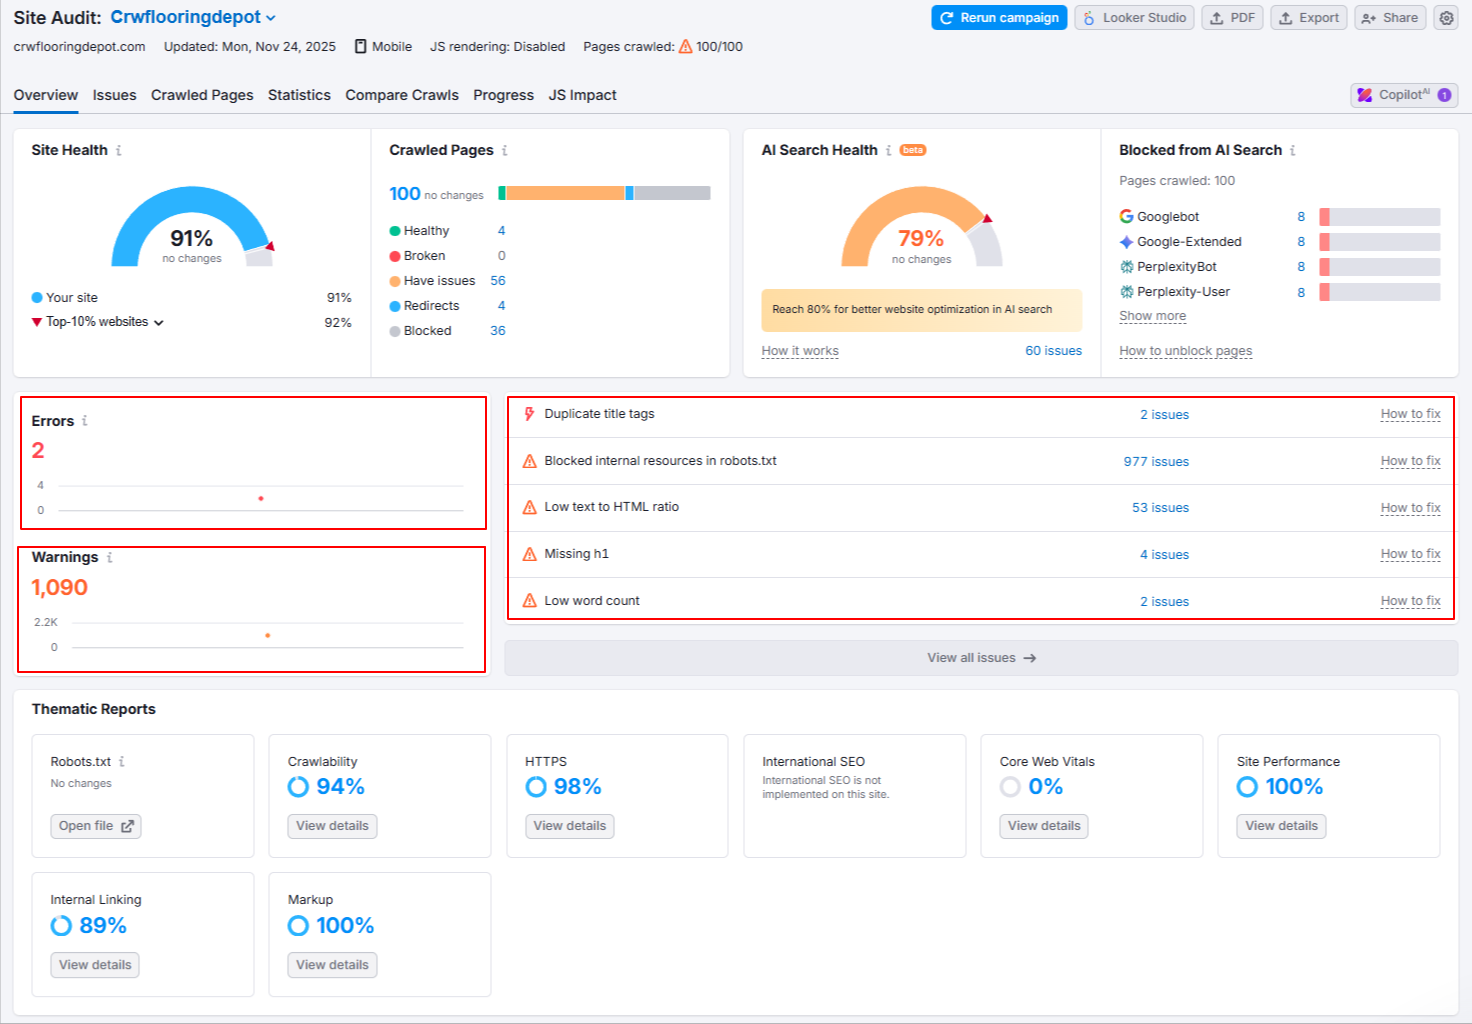1472x1024 pixels.
Task: Click the red dot on Errors chart
Action: (x=261, y=498)
